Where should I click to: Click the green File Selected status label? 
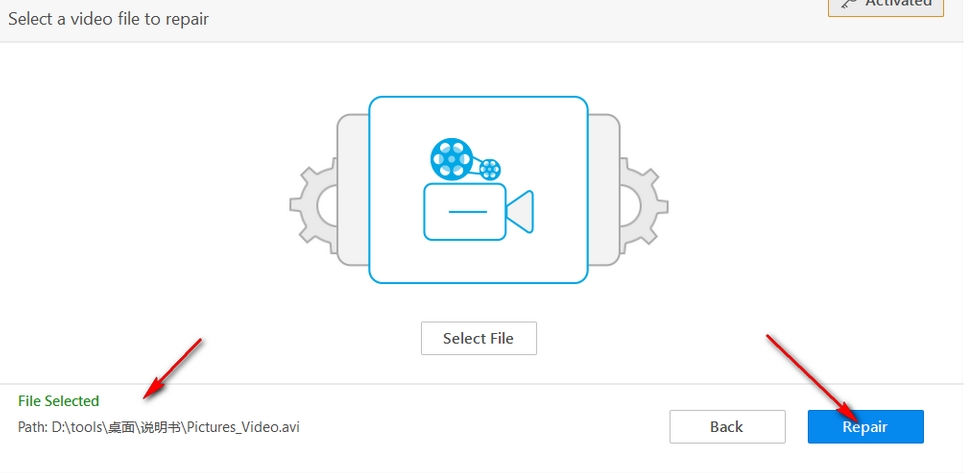[58, 401]
